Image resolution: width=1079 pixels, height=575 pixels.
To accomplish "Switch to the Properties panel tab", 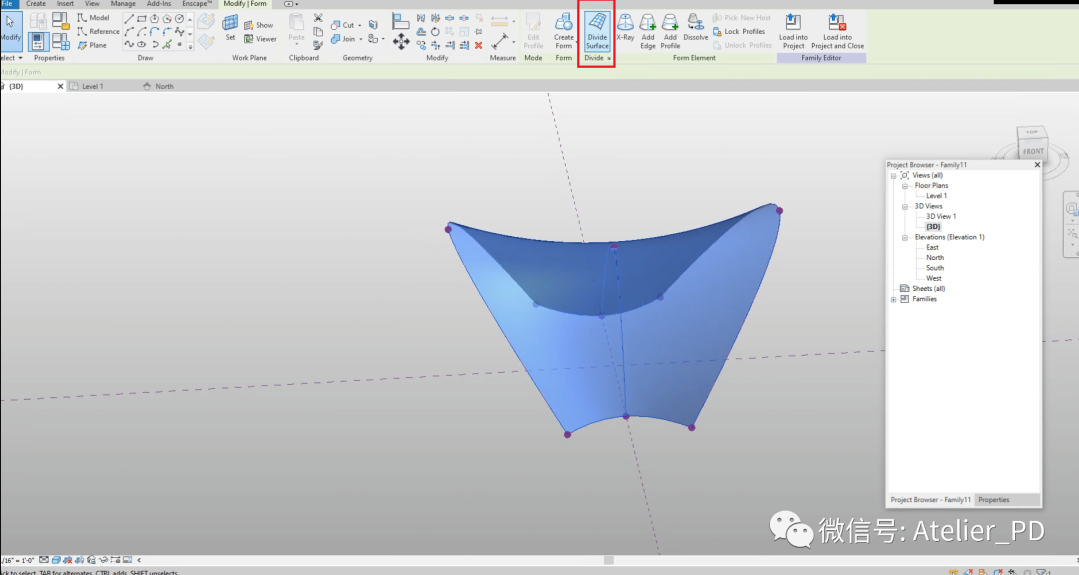I will coord(994,500).
